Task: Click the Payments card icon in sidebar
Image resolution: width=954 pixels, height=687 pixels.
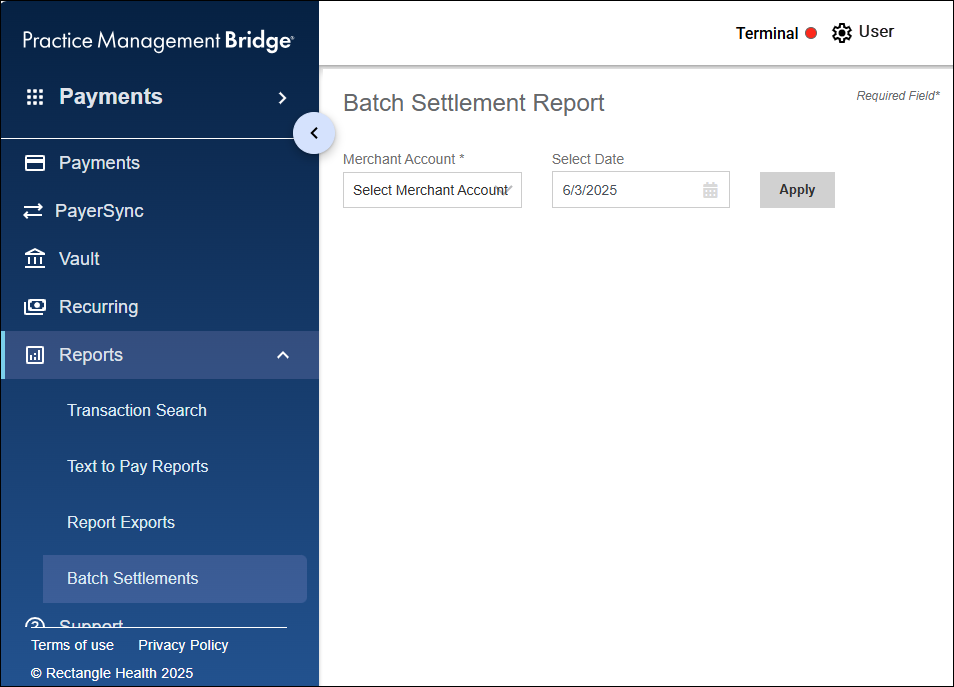Action: click(33, 162)
